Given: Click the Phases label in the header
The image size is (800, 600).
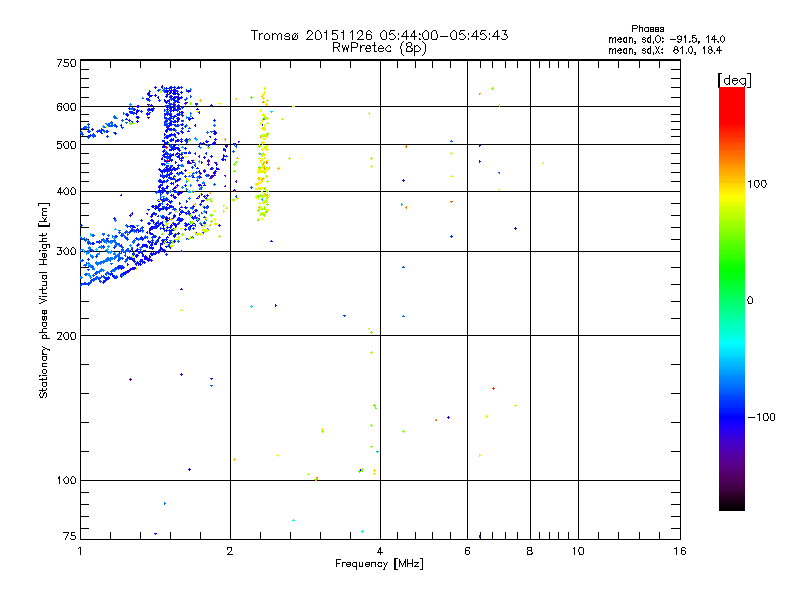Looking at the screenshot, I should point(647,29).
